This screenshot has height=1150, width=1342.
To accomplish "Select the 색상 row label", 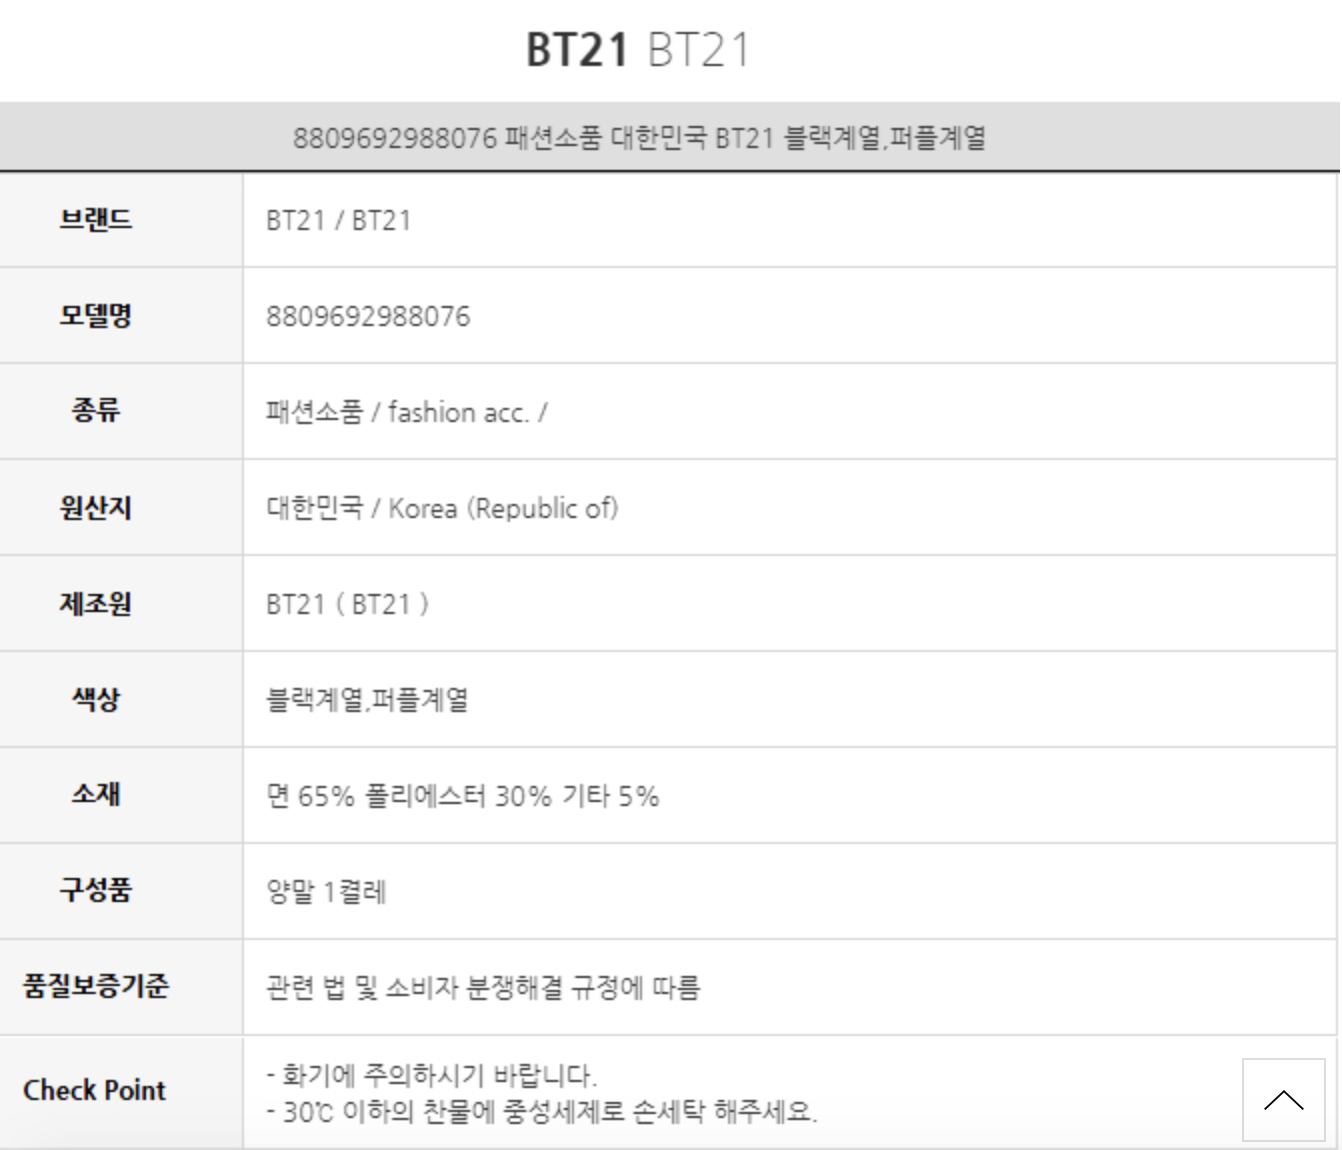I will click(x=96, y=699).
